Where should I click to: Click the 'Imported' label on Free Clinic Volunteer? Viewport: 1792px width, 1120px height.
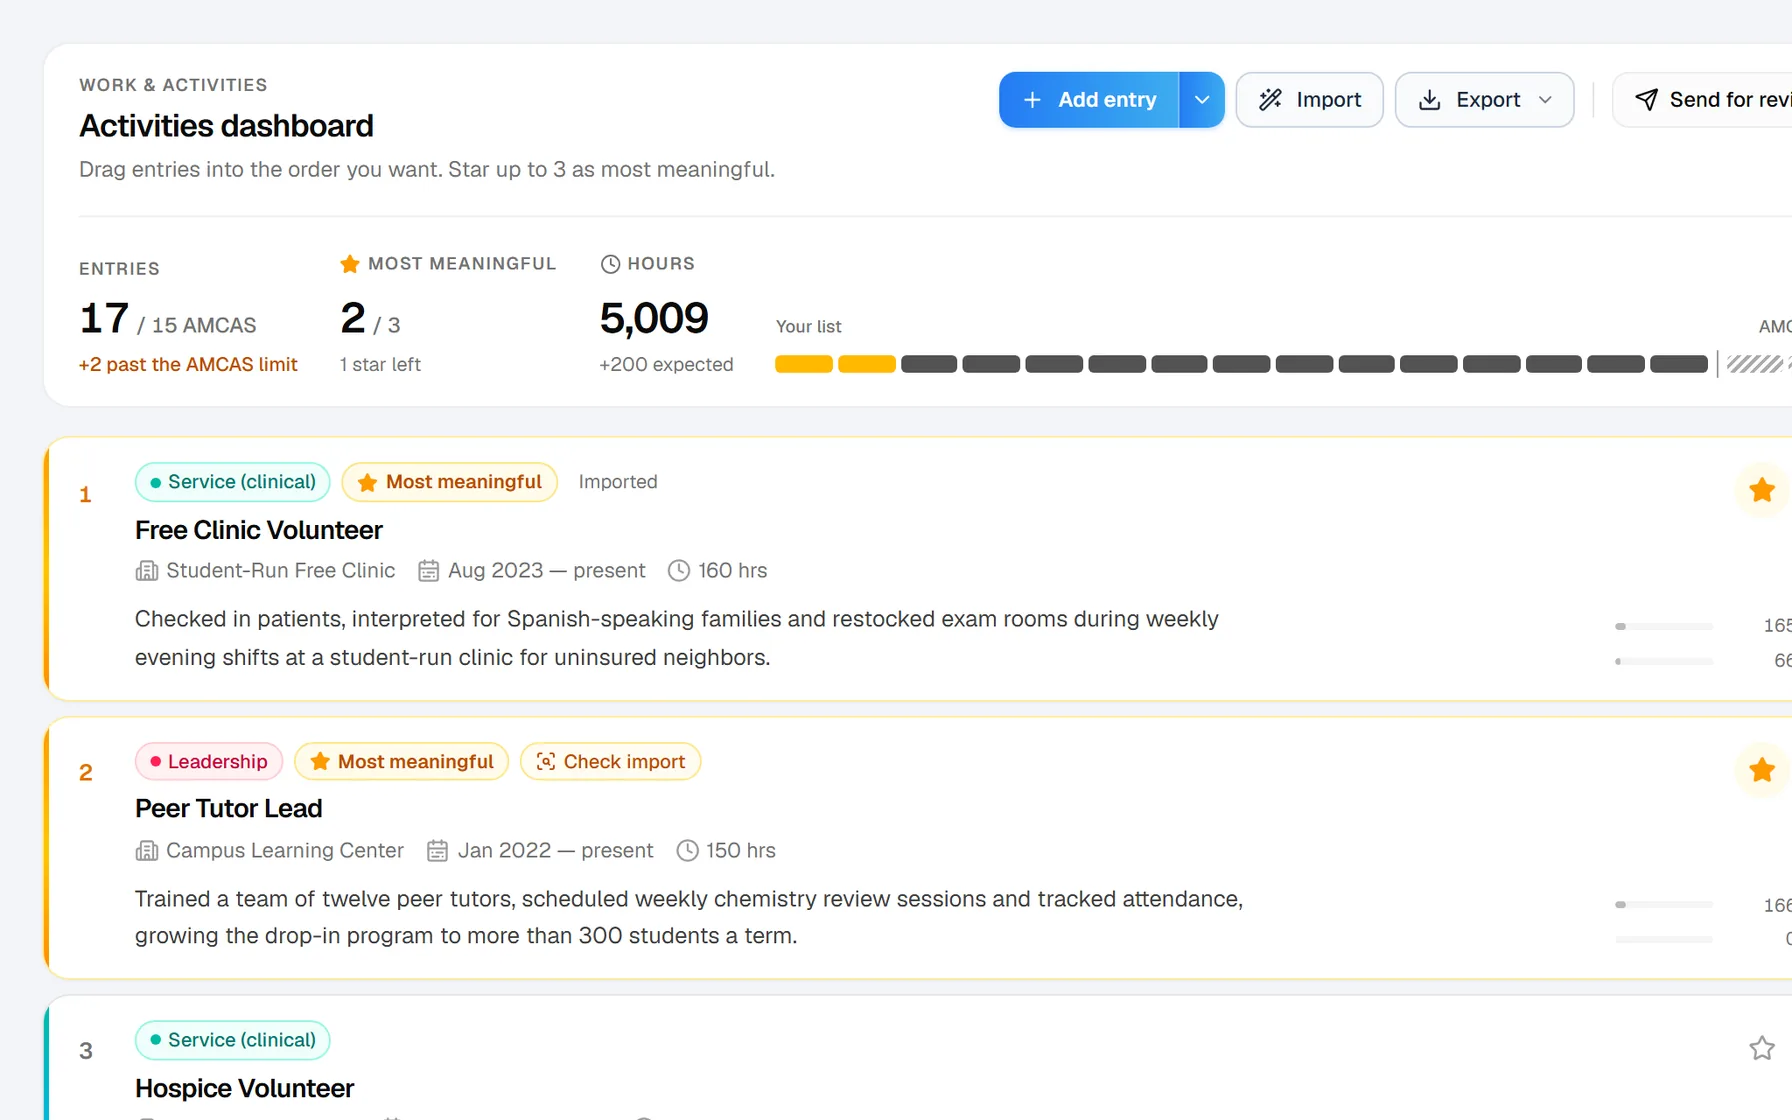[x=618, y=482]
